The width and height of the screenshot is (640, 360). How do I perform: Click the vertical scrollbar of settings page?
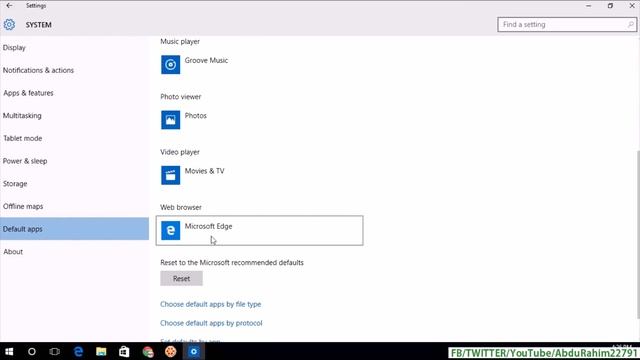[638, 235]
